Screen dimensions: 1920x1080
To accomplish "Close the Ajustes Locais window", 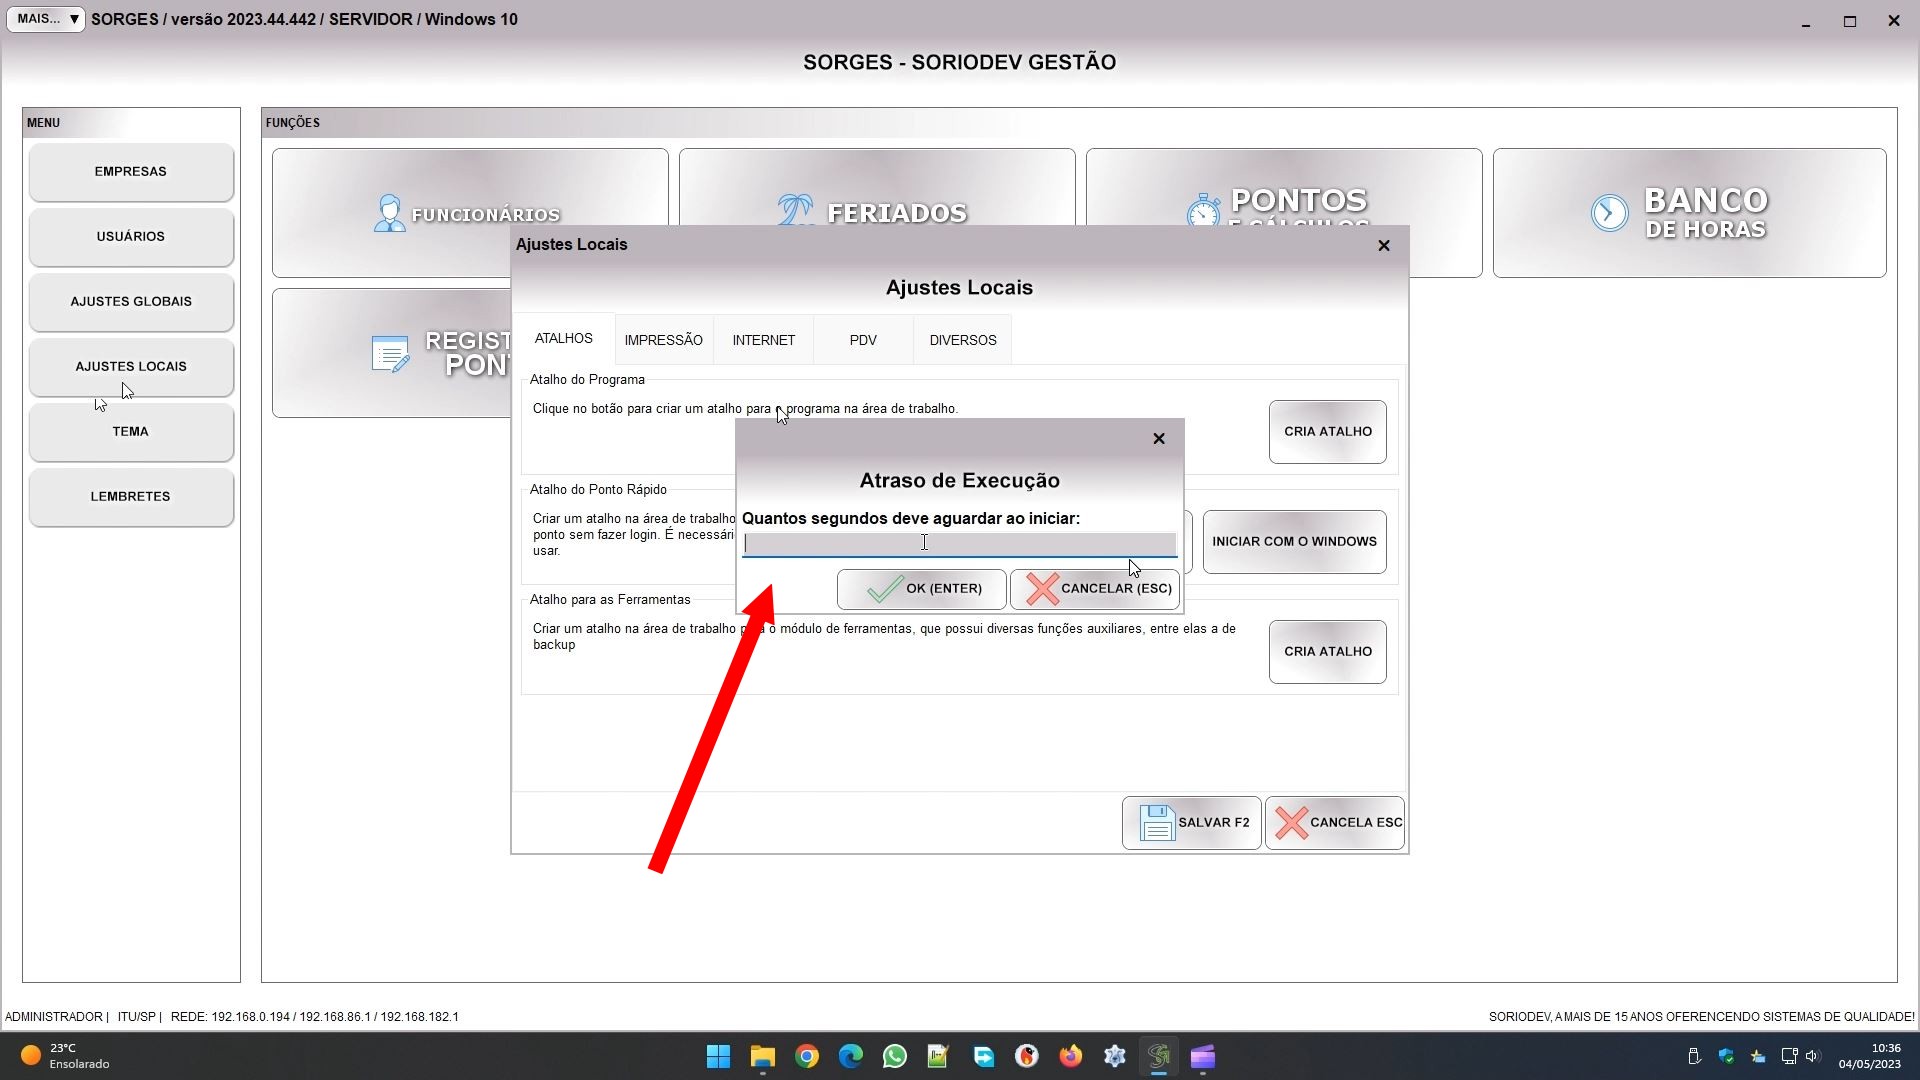I will point(1384,245).
